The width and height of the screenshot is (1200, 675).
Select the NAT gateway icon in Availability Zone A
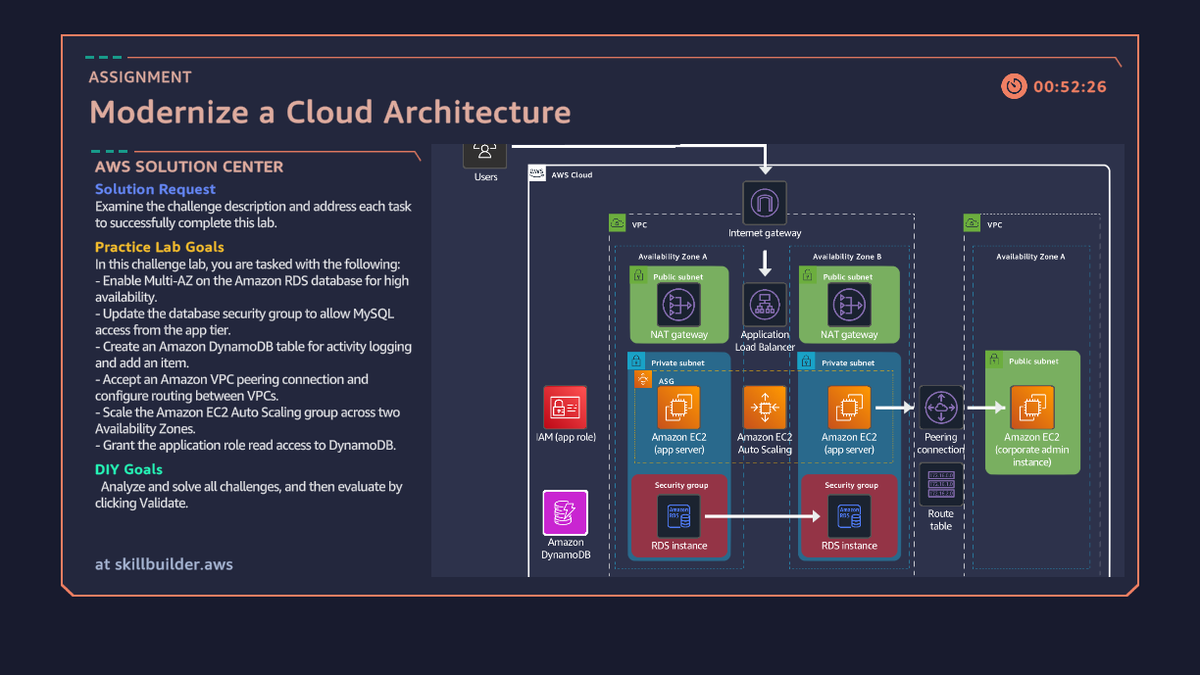click(x=679, y=304)
